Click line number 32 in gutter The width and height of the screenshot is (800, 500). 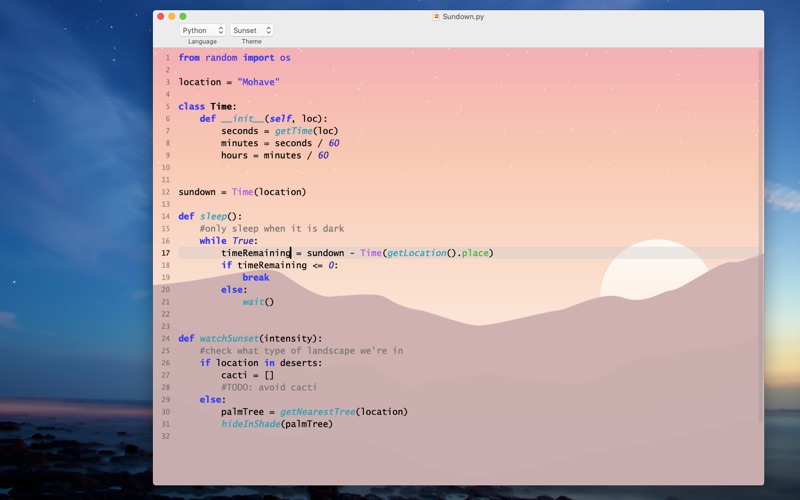(x=165, y=436)
